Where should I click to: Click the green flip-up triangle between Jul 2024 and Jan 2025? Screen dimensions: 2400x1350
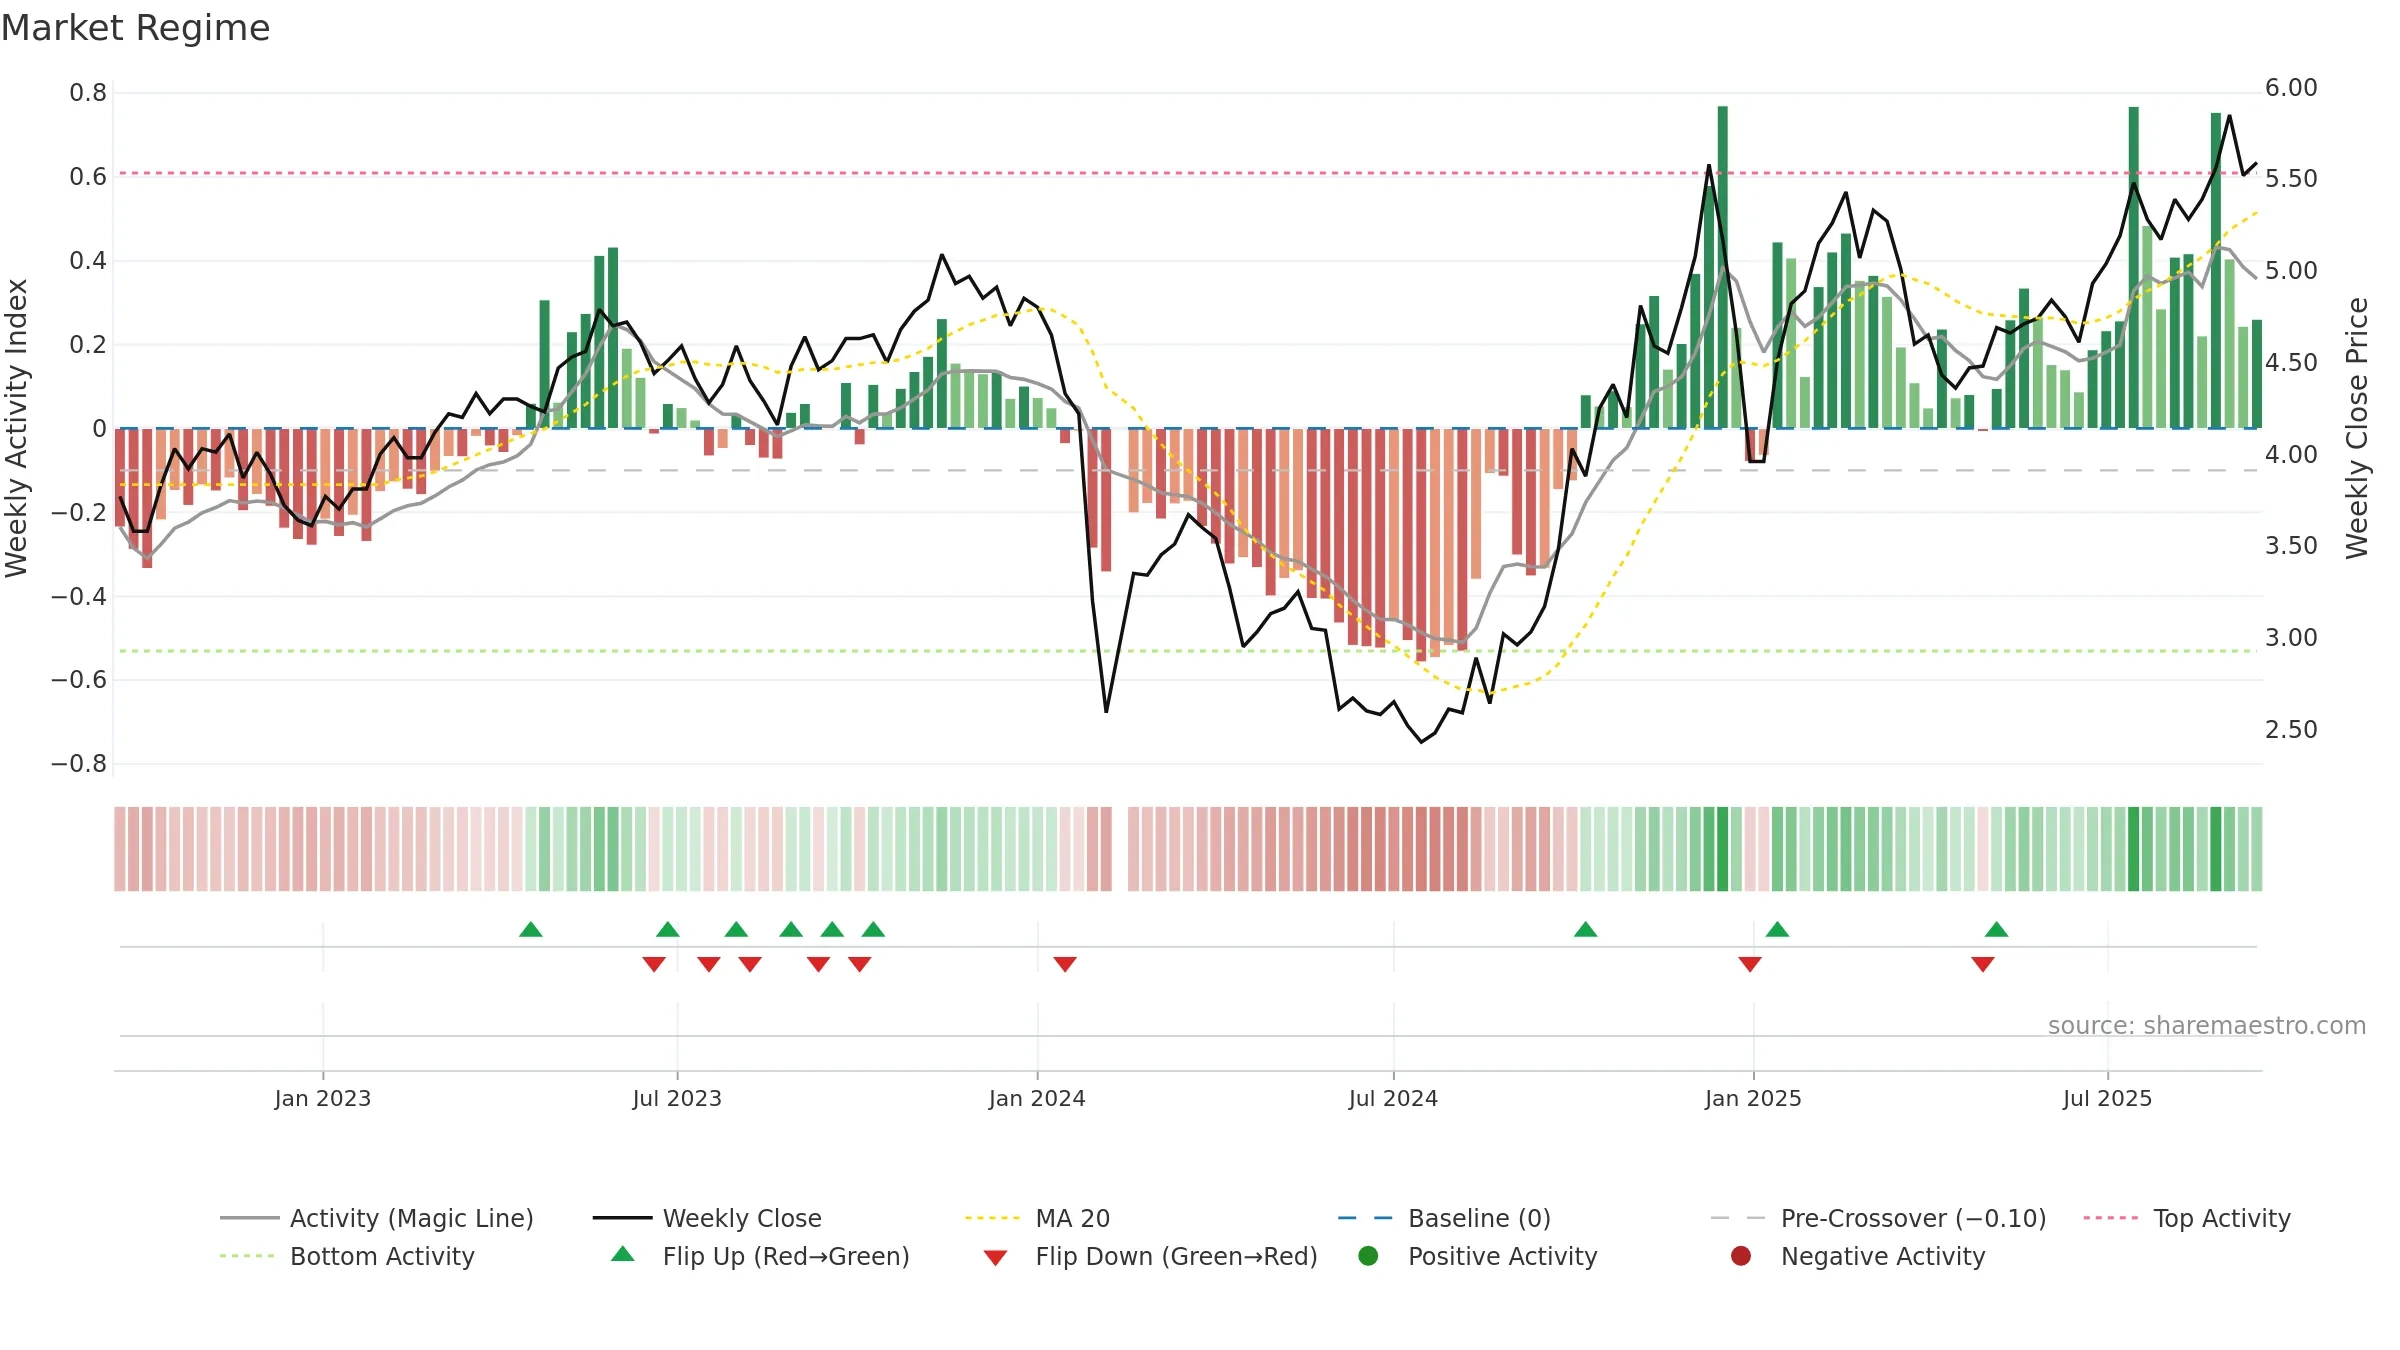tap(1585, 929)
